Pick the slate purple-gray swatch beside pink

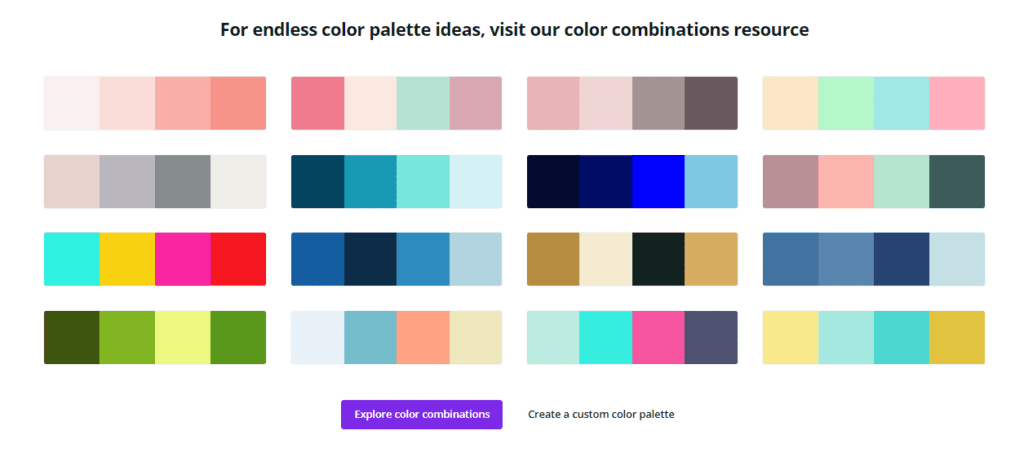pos(711,337)
